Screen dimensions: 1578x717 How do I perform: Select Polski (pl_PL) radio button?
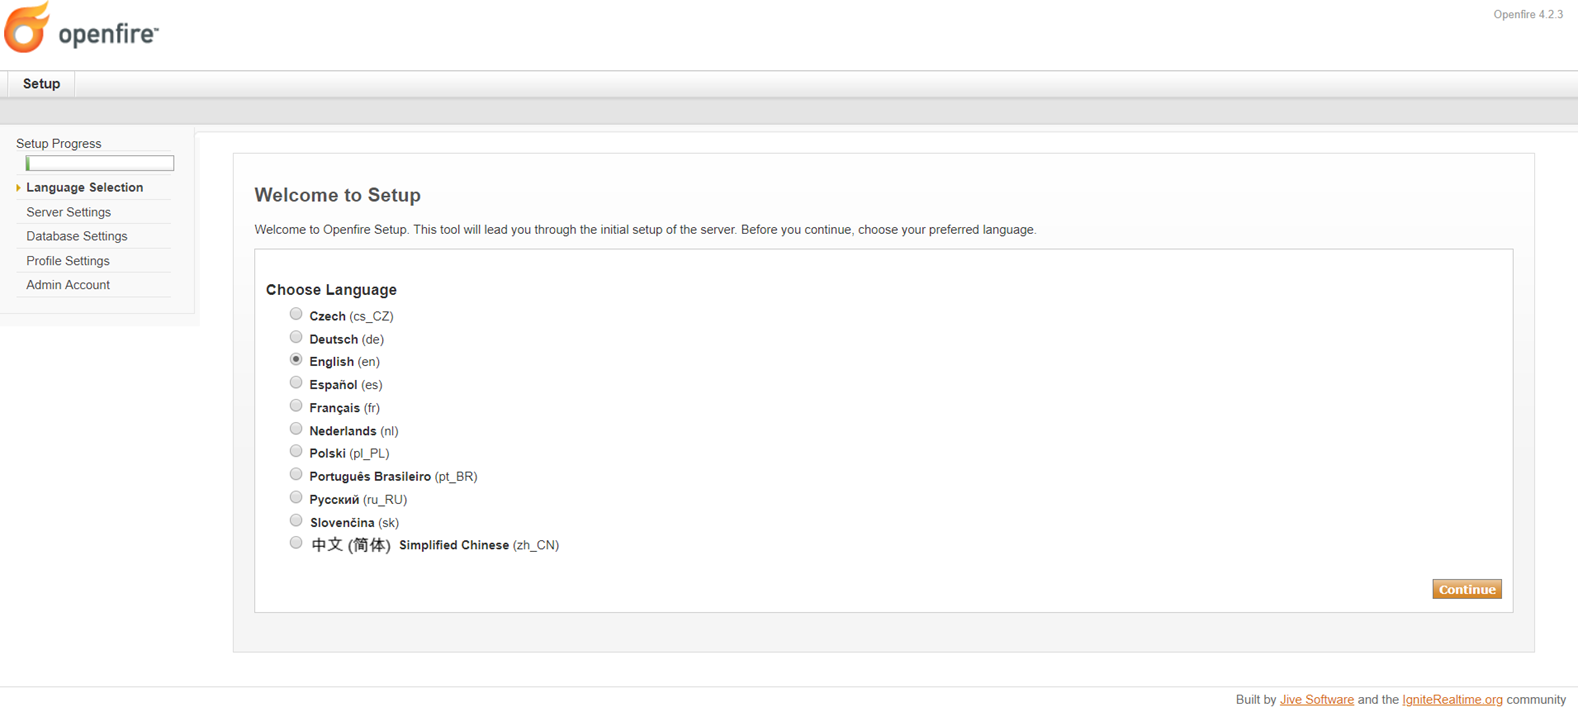tap(296, 452)
